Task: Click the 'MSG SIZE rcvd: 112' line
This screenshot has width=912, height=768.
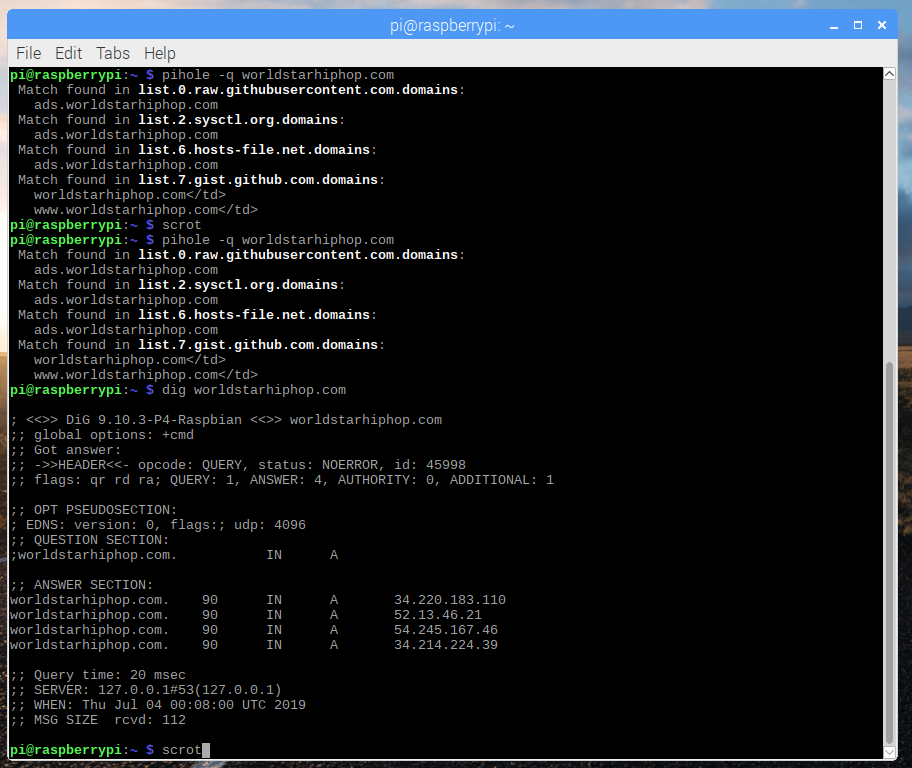Action: 98,720
